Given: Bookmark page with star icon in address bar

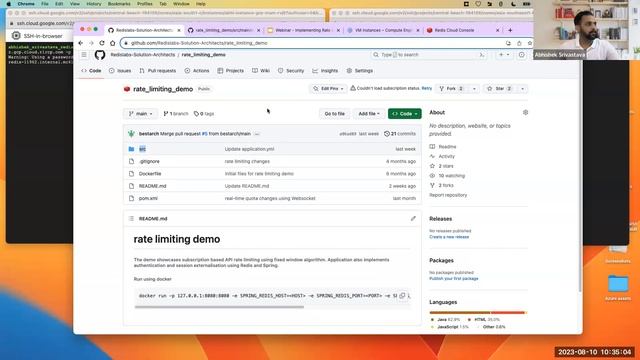Looking at the screenshot, I should coord(529,43).
